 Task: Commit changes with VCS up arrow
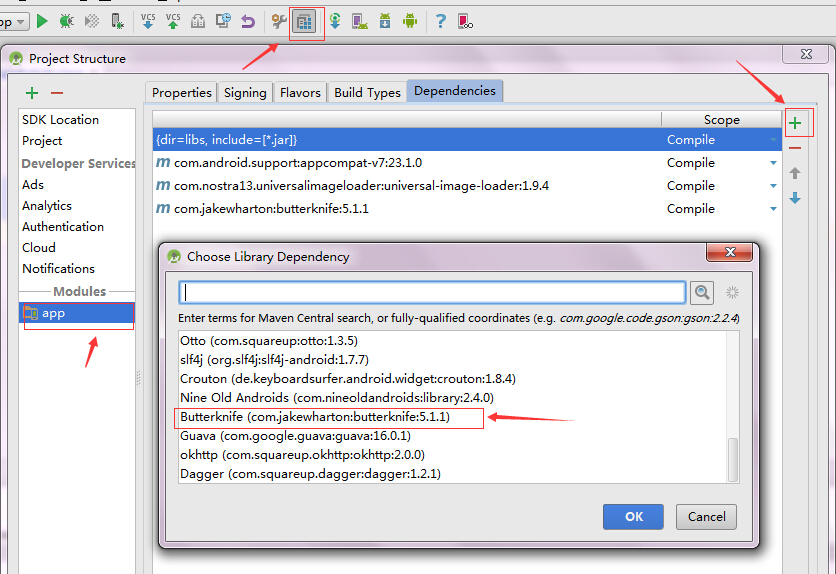173,21
